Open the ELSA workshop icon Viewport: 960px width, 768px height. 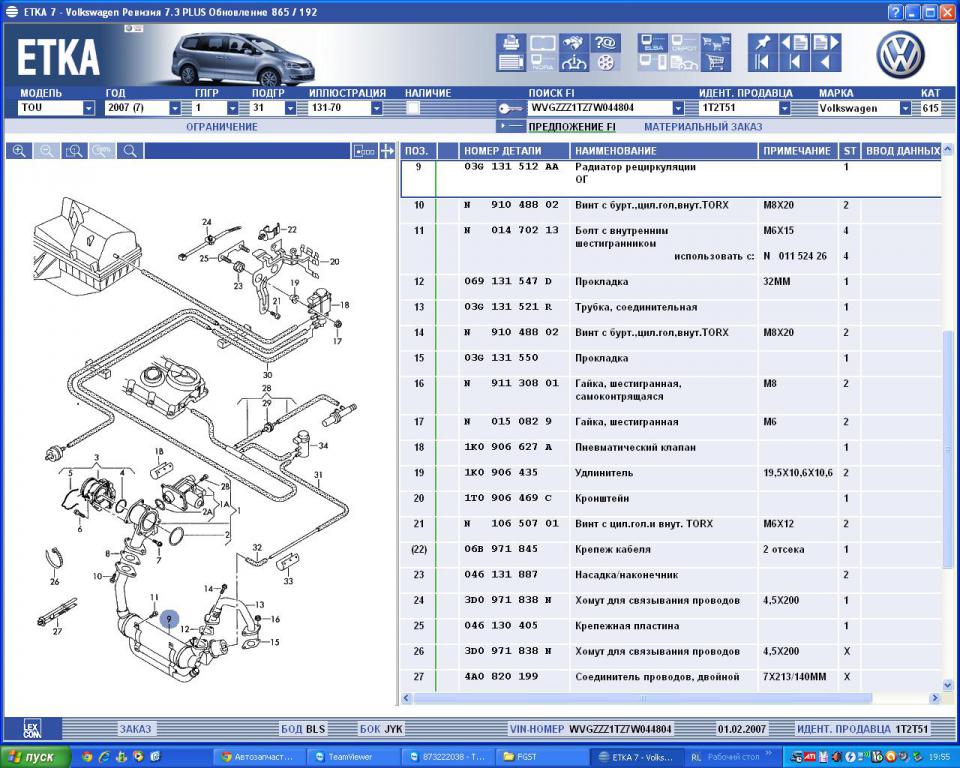tap(653, 42)
